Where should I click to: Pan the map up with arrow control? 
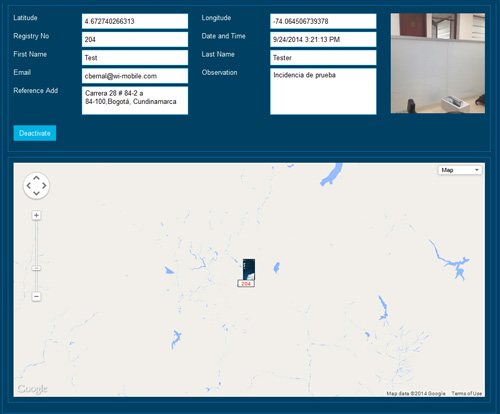pos(36,178)
